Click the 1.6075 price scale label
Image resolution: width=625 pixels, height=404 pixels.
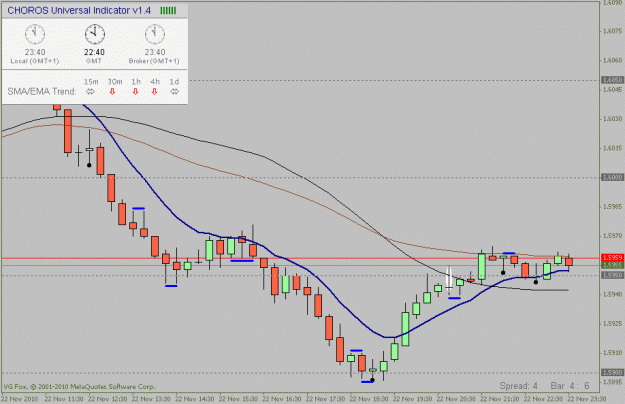613,31
